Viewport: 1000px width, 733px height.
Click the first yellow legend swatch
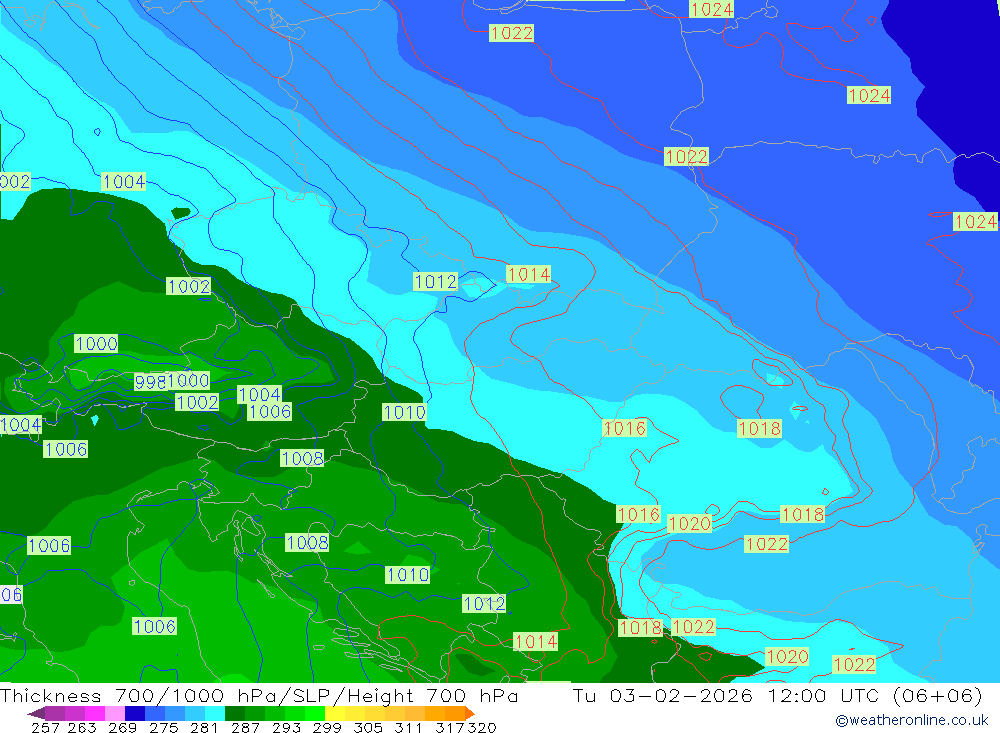335,713
